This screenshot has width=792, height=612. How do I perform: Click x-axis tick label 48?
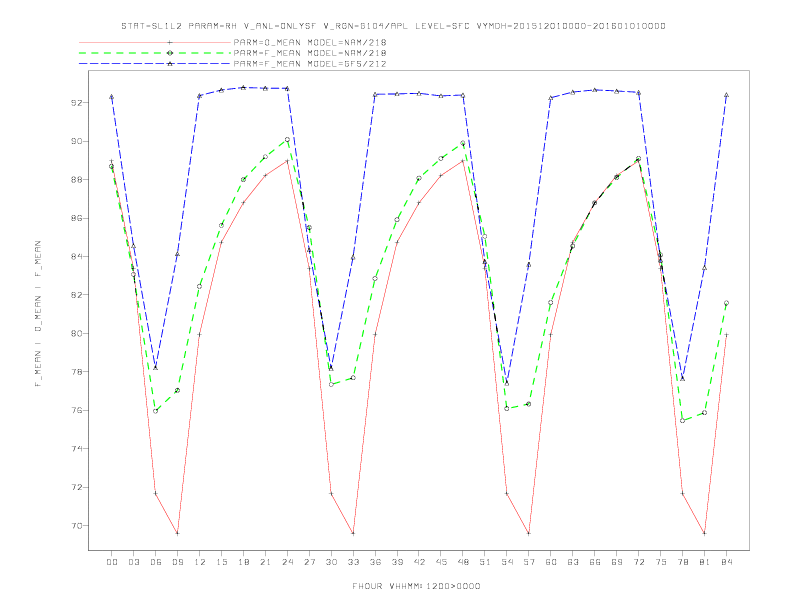click(x=463, y=562)
